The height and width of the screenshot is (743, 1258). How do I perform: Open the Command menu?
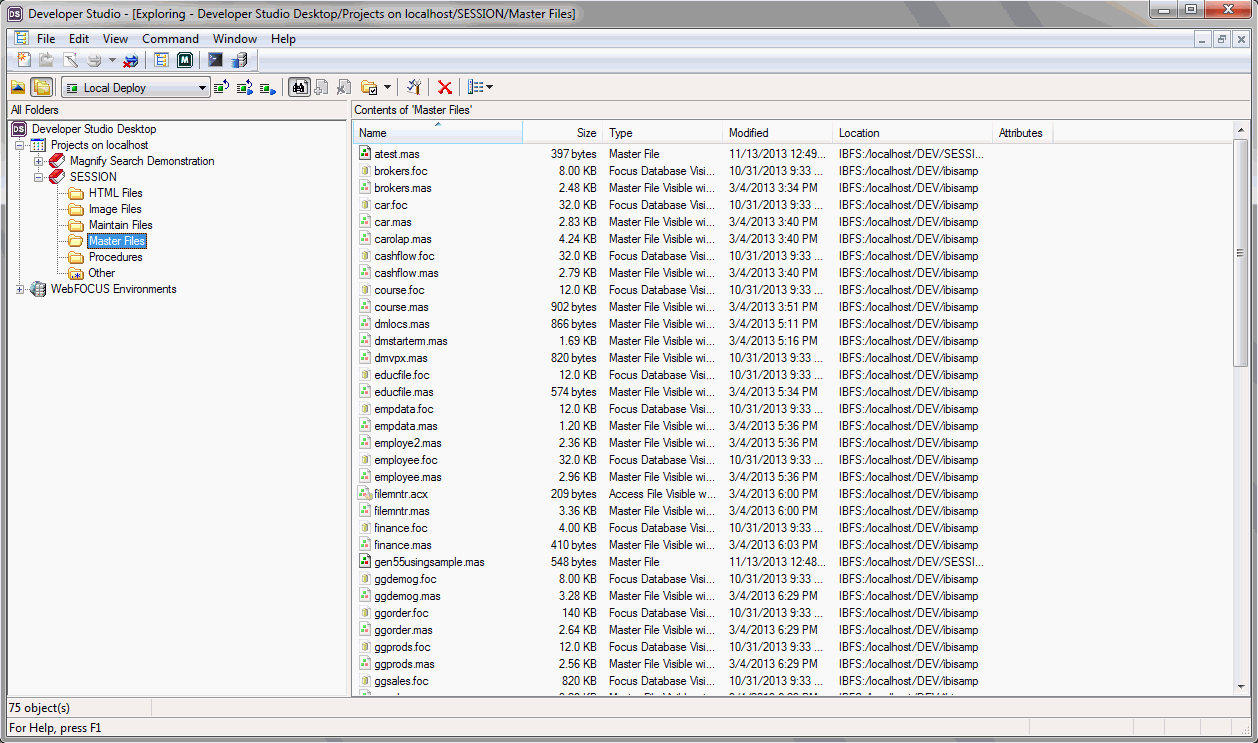pos(170,39)
